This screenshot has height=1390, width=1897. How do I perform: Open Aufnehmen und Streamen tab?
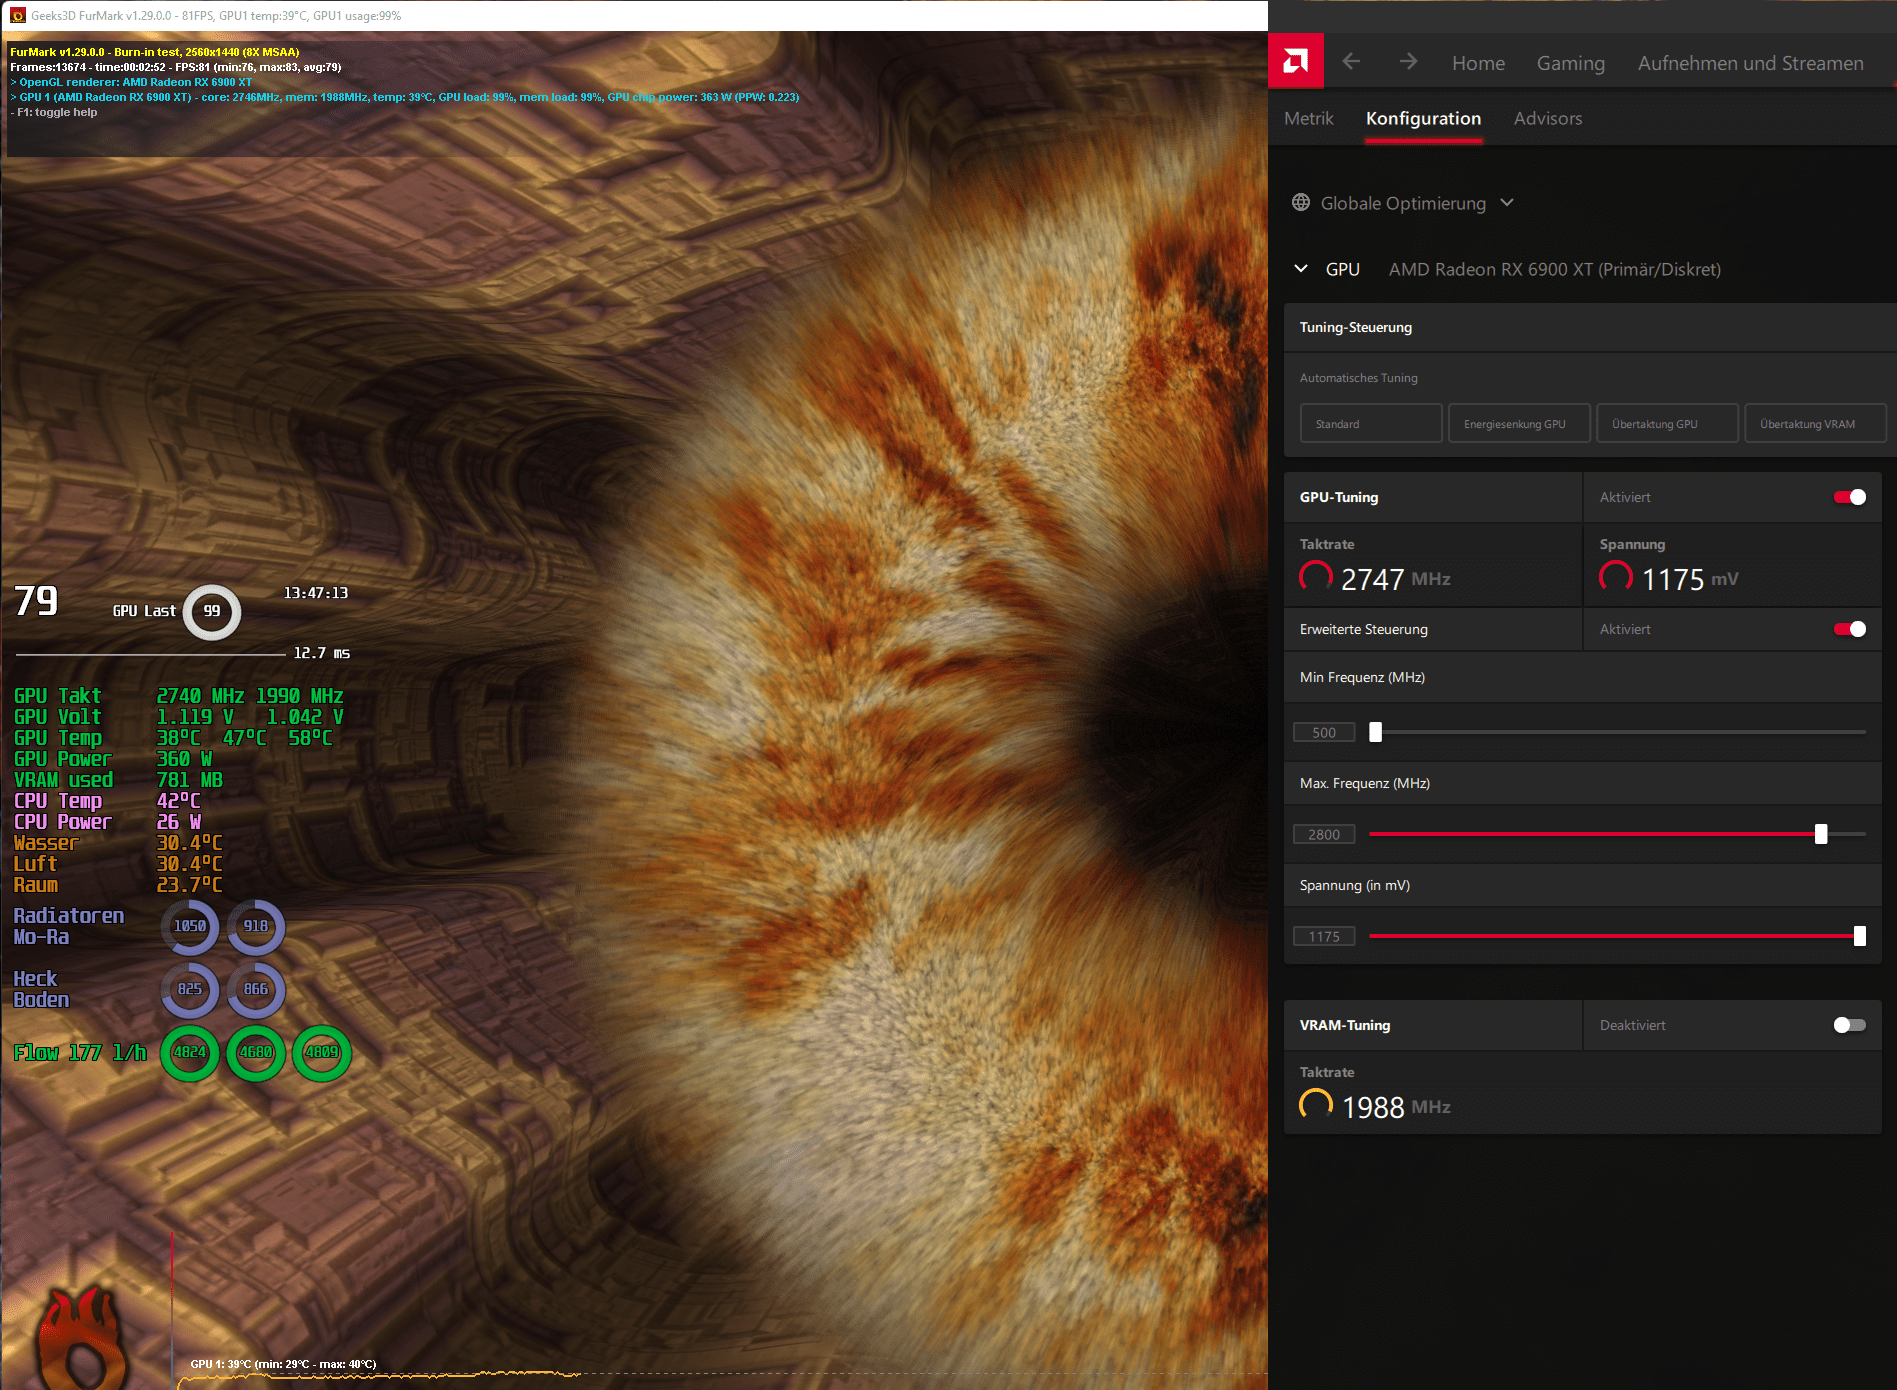(1750, 63)
